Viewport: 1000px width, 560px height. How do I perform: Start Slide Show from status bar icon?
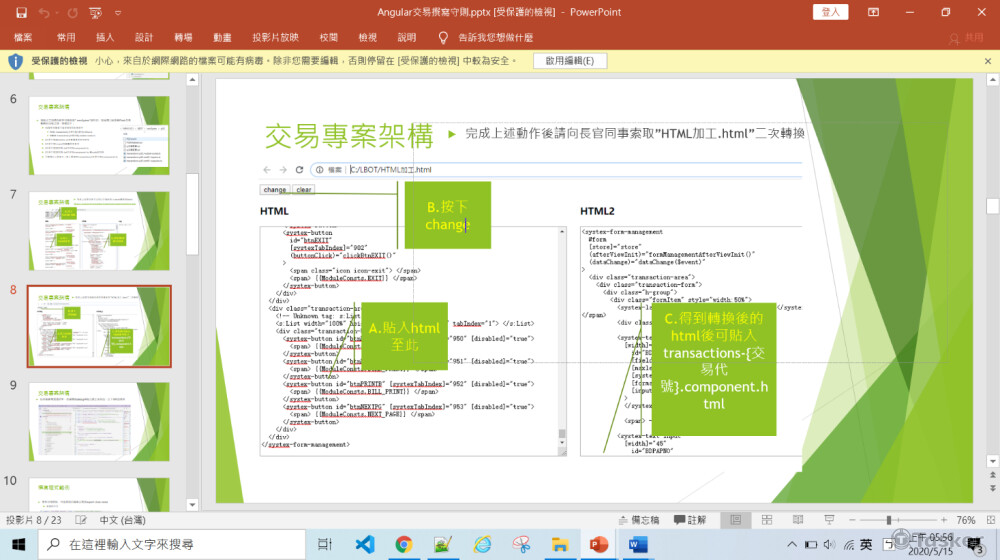coord(829,520)
